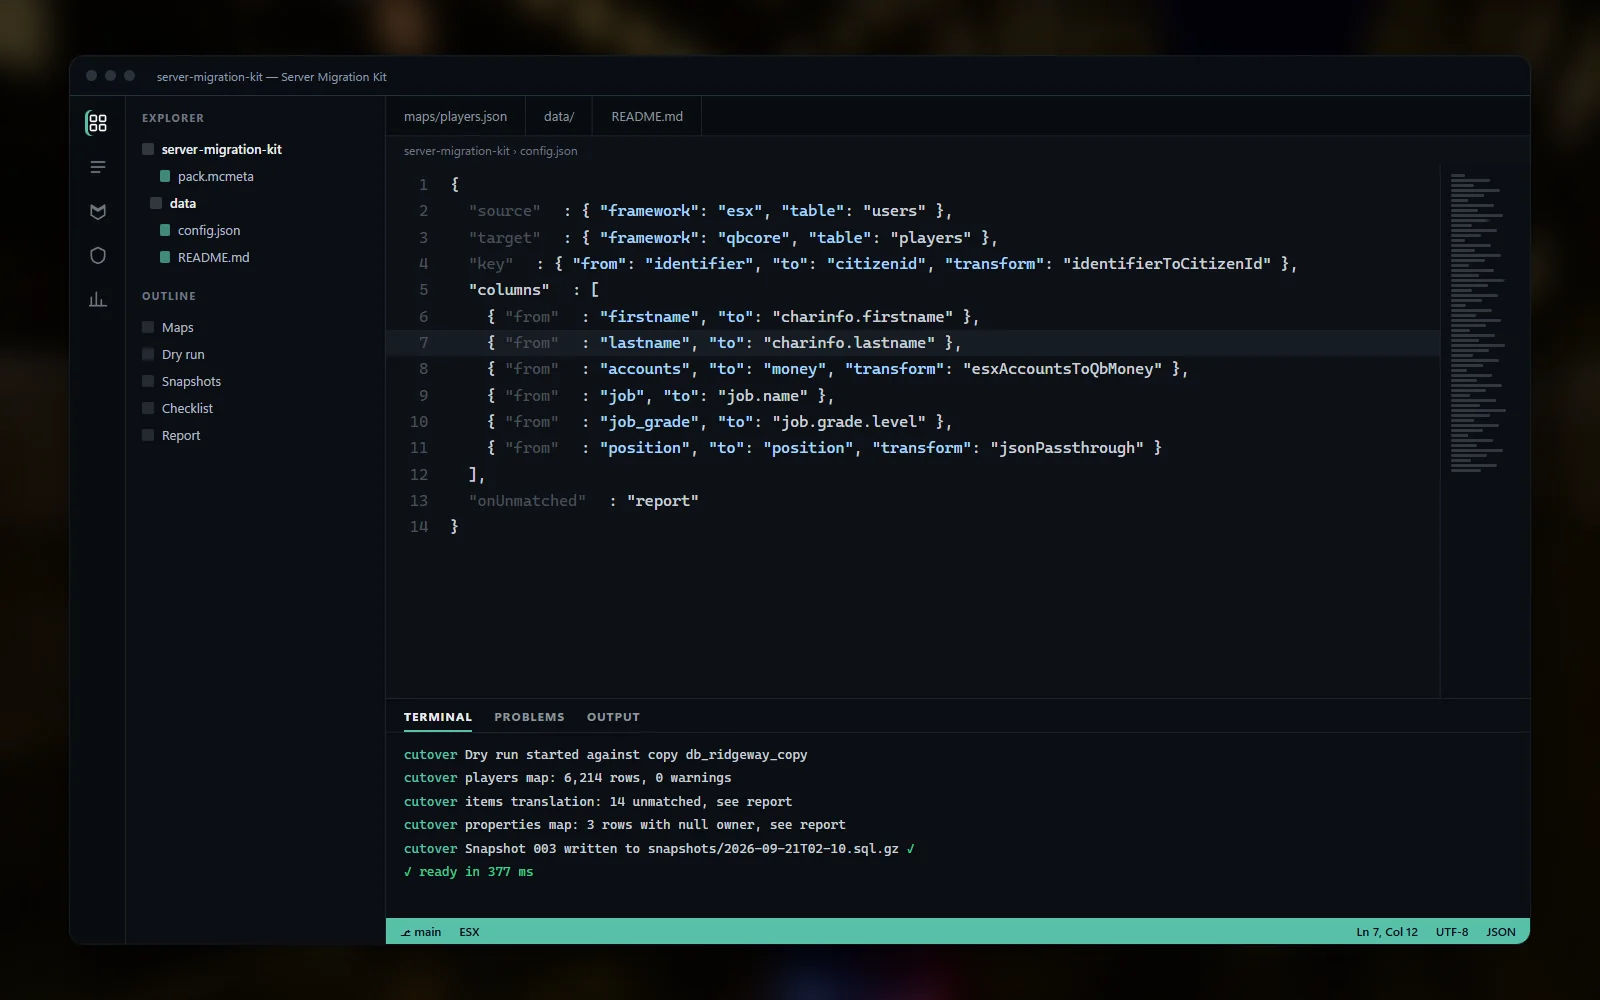This screenshot has height=1000, width=1600.
Task: Click line number 5 in the gutter
Action: (x=423, y=290)
